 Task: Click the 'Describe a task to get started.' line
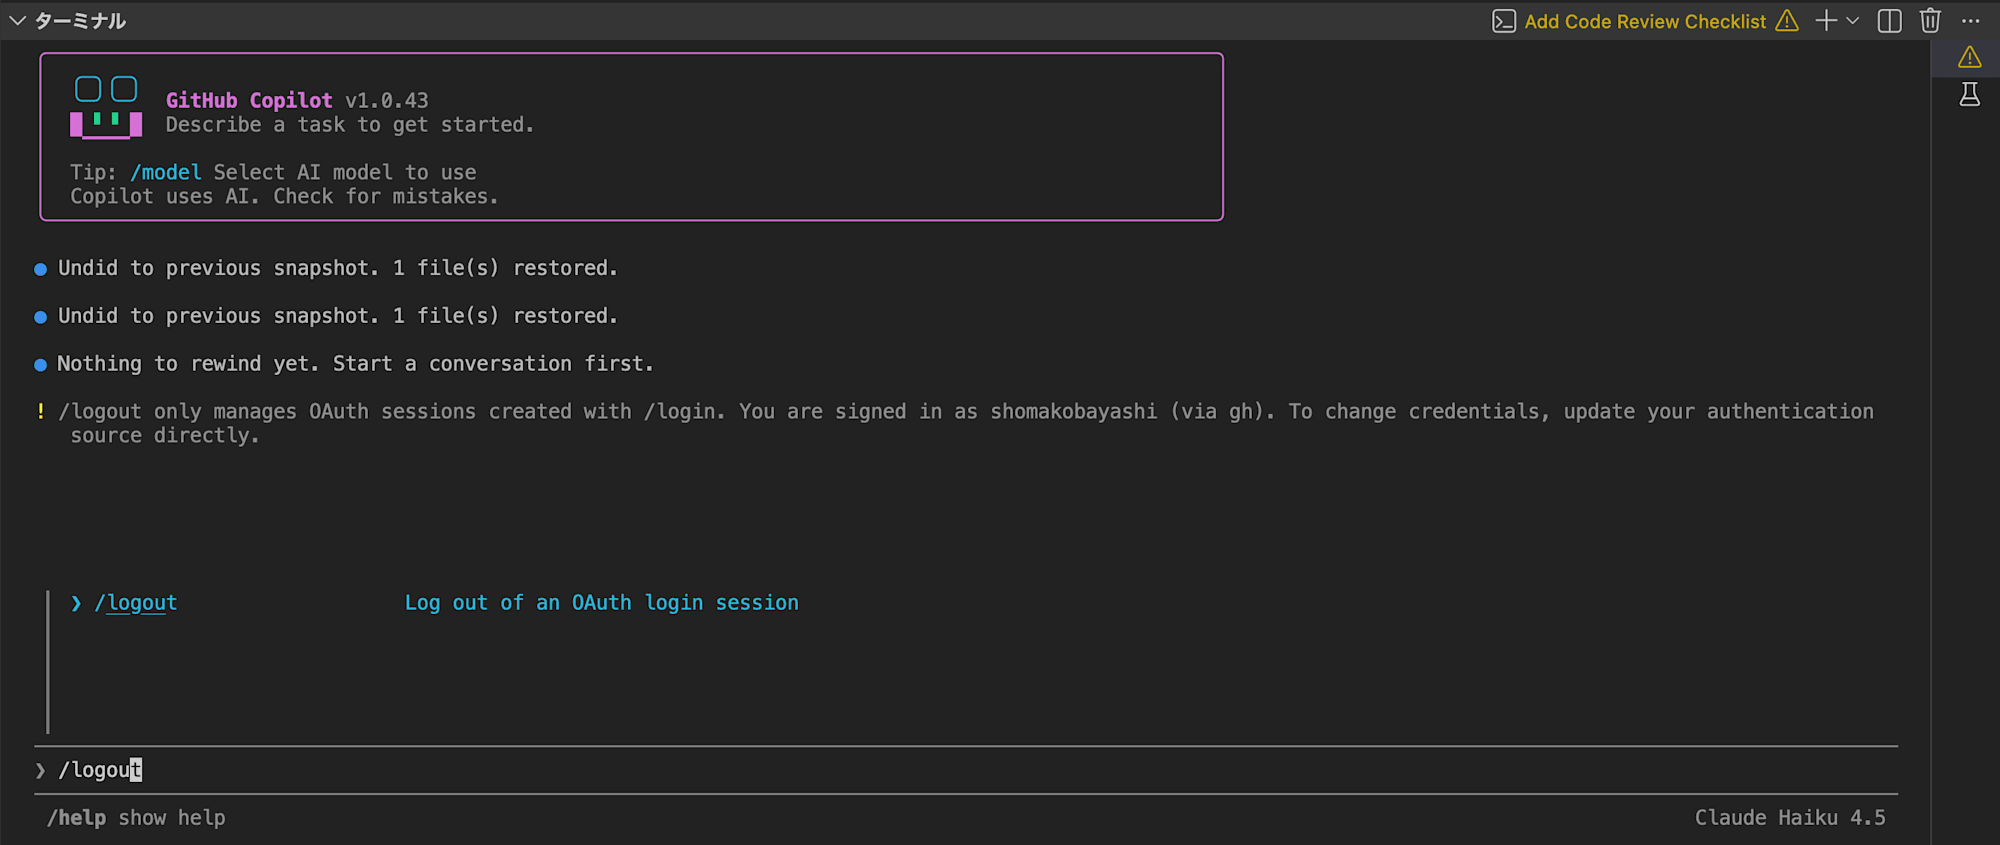click(350, 125)
